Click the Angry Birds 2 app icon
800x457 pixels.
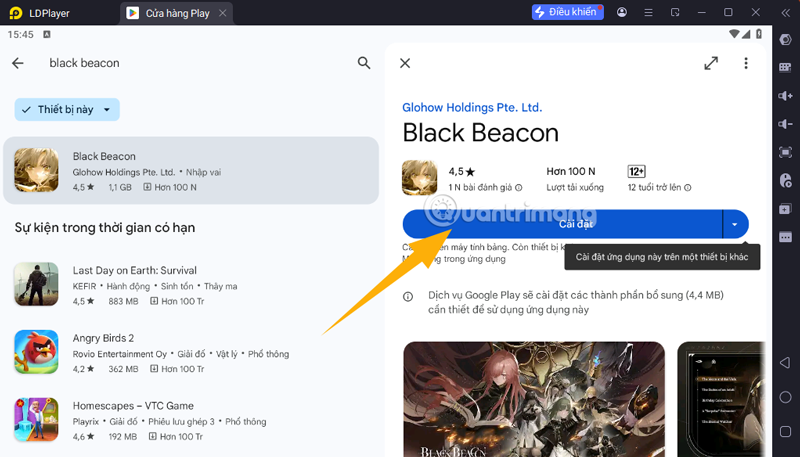tap(36, 352)
